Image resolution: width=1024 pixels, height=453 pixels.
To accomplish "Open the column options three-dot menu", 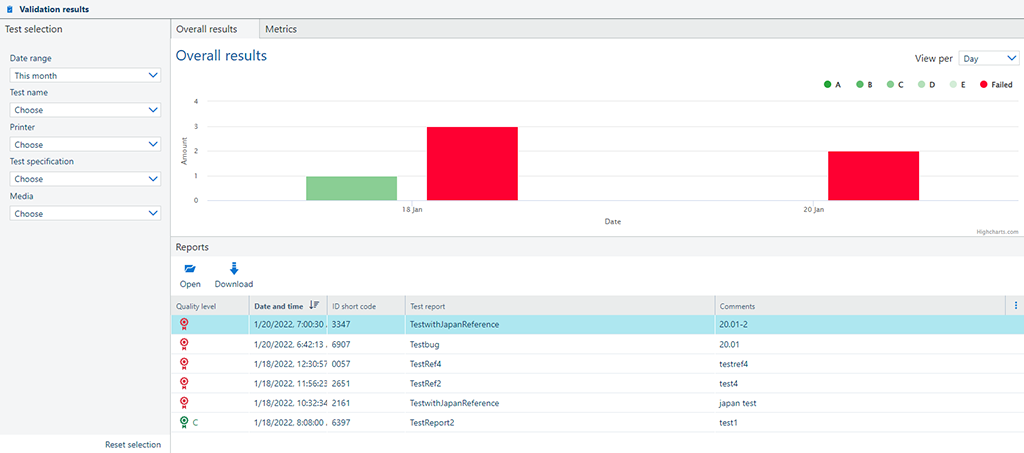I will point(1016,306).
